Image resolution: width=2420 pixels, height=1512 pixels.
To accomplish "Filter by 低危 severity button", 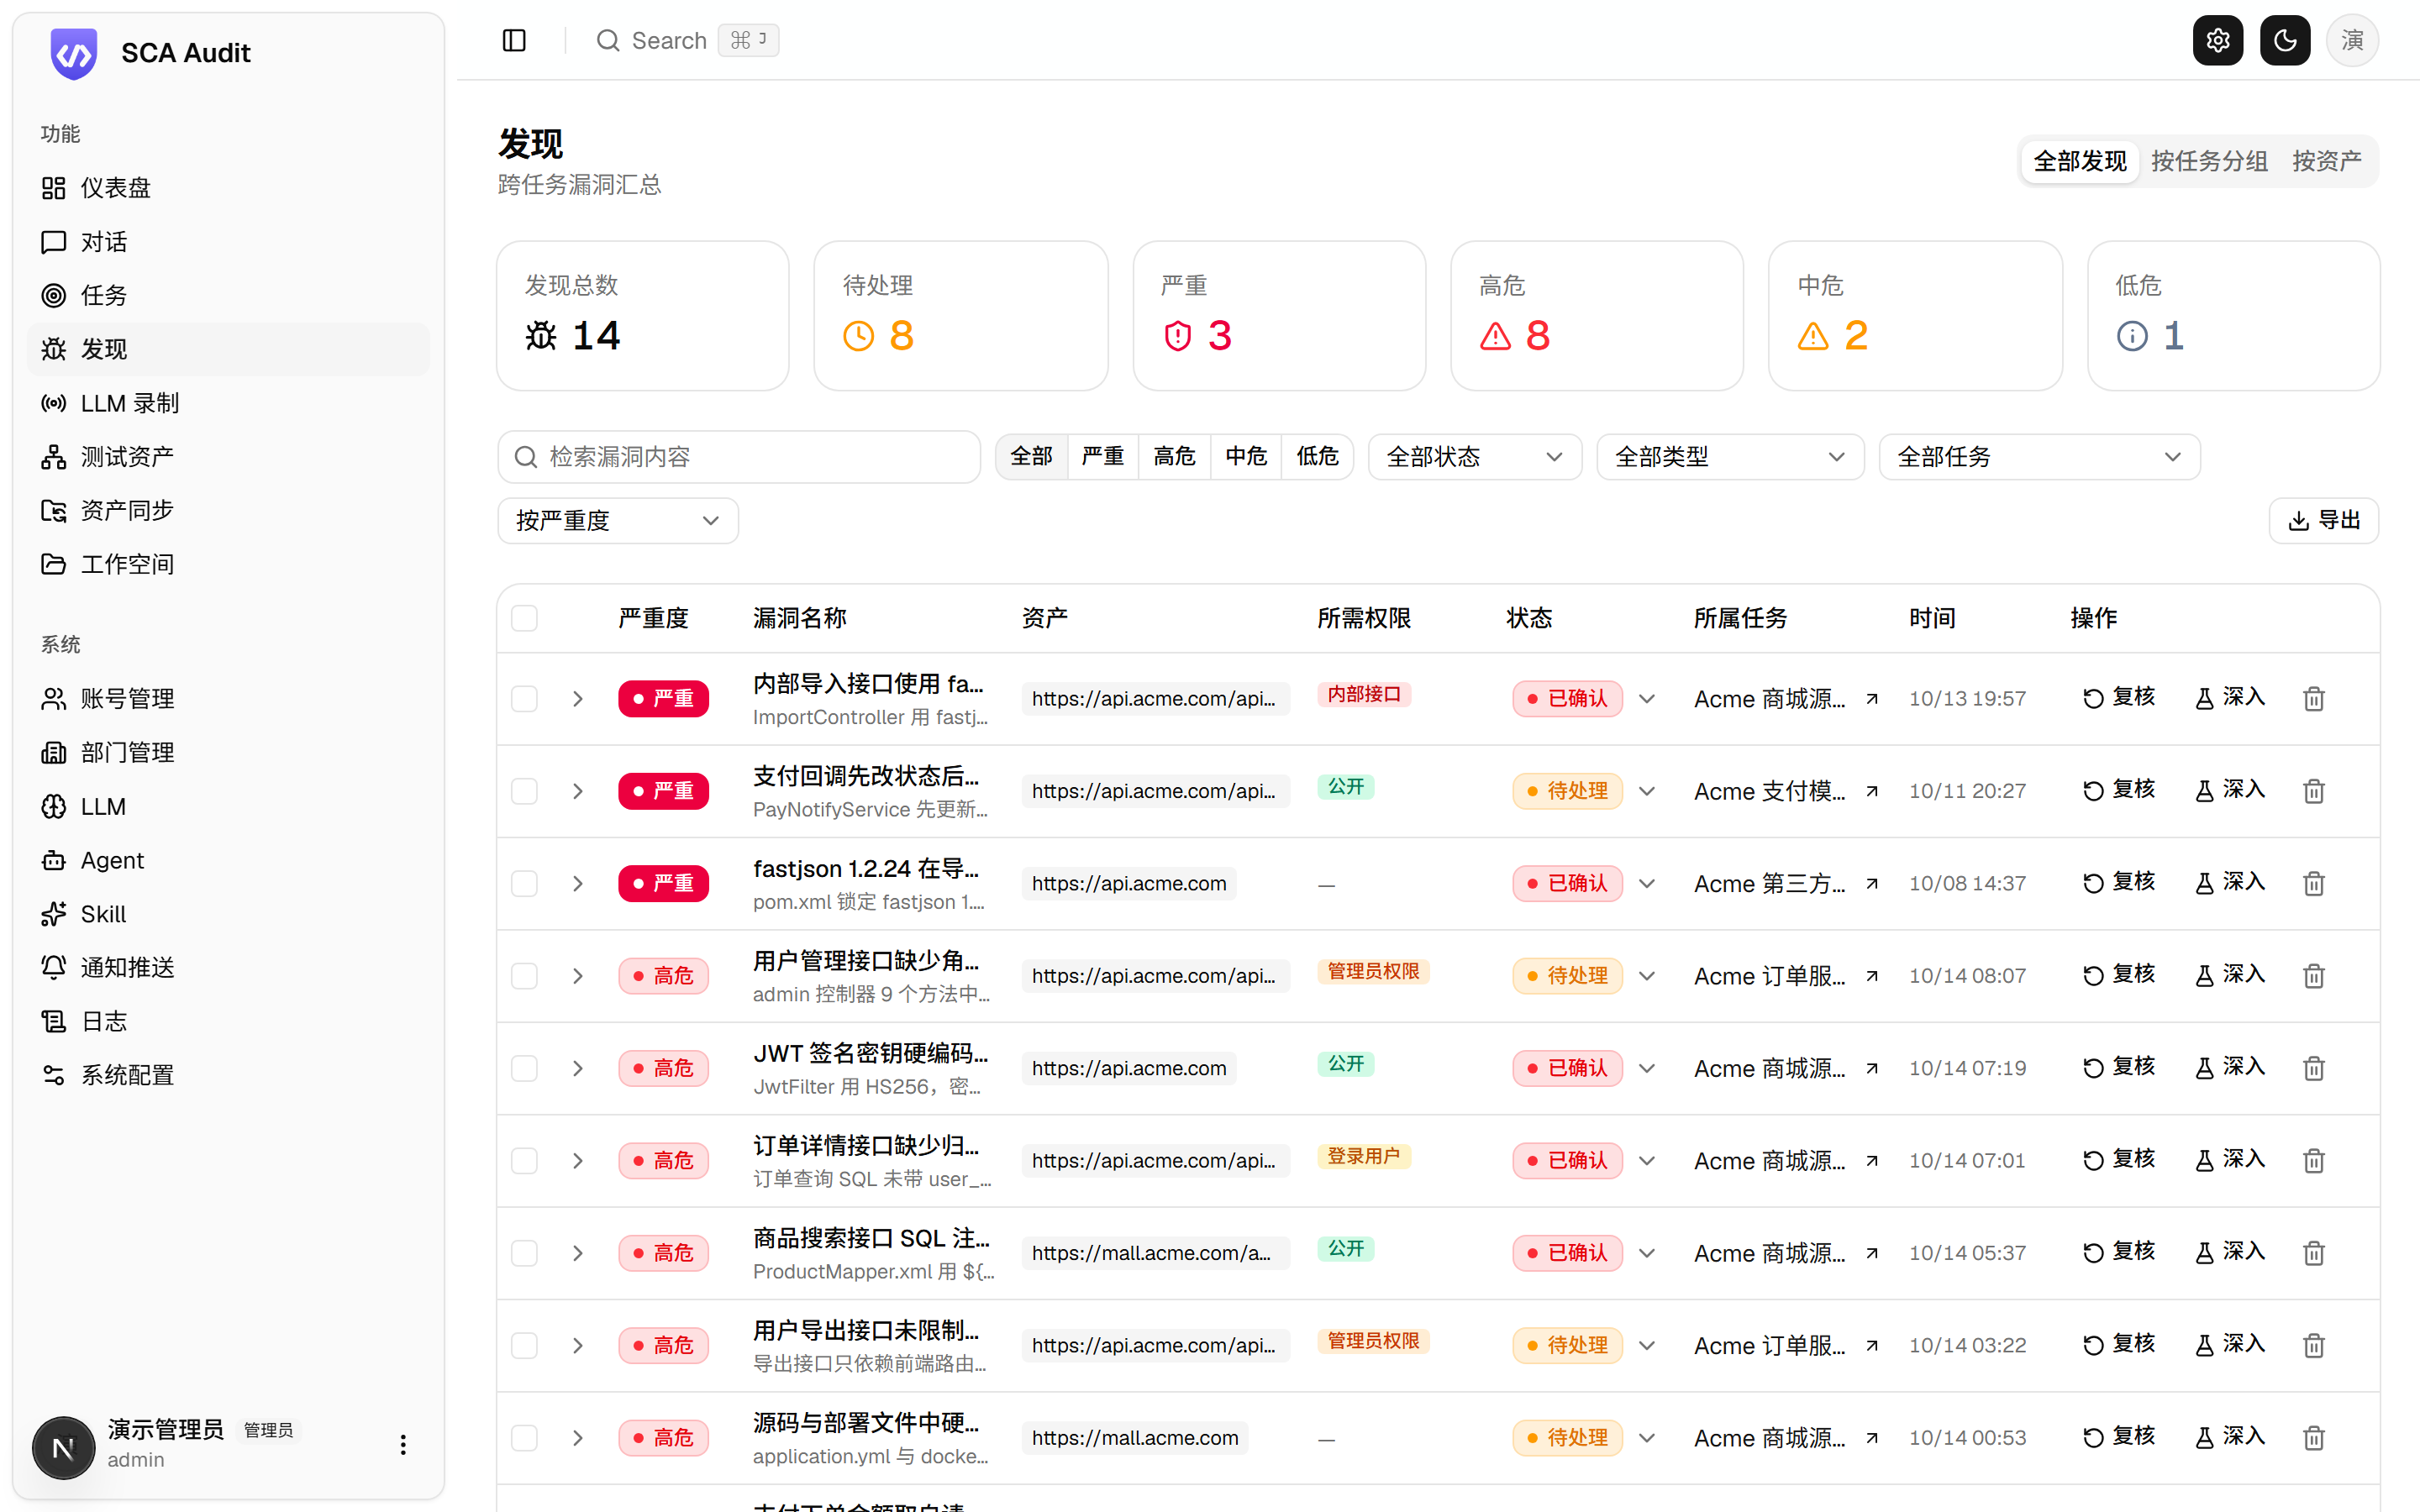I will click(1317, 457).
